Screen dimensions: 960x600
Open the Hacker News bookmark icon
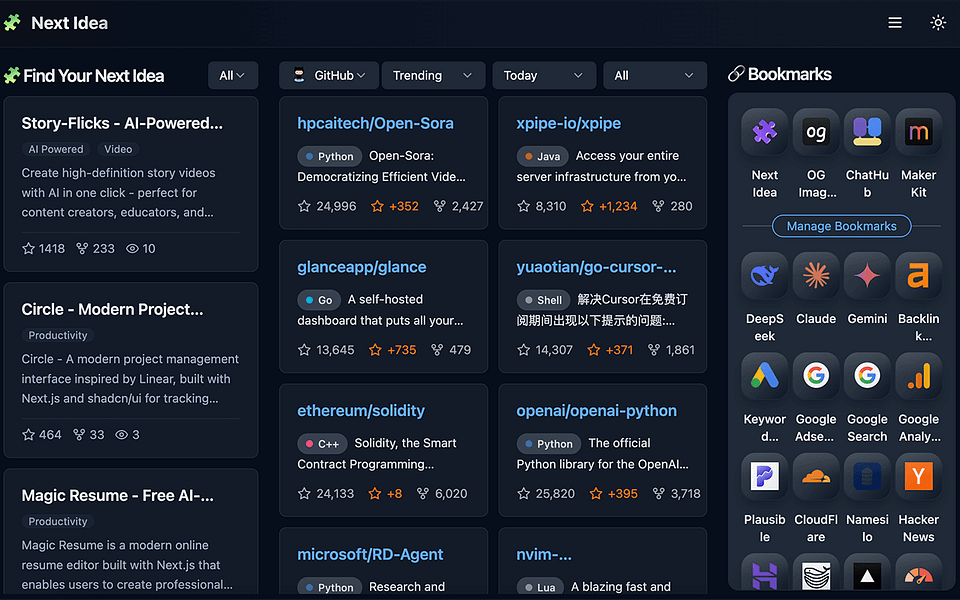(x=918, y=476)
